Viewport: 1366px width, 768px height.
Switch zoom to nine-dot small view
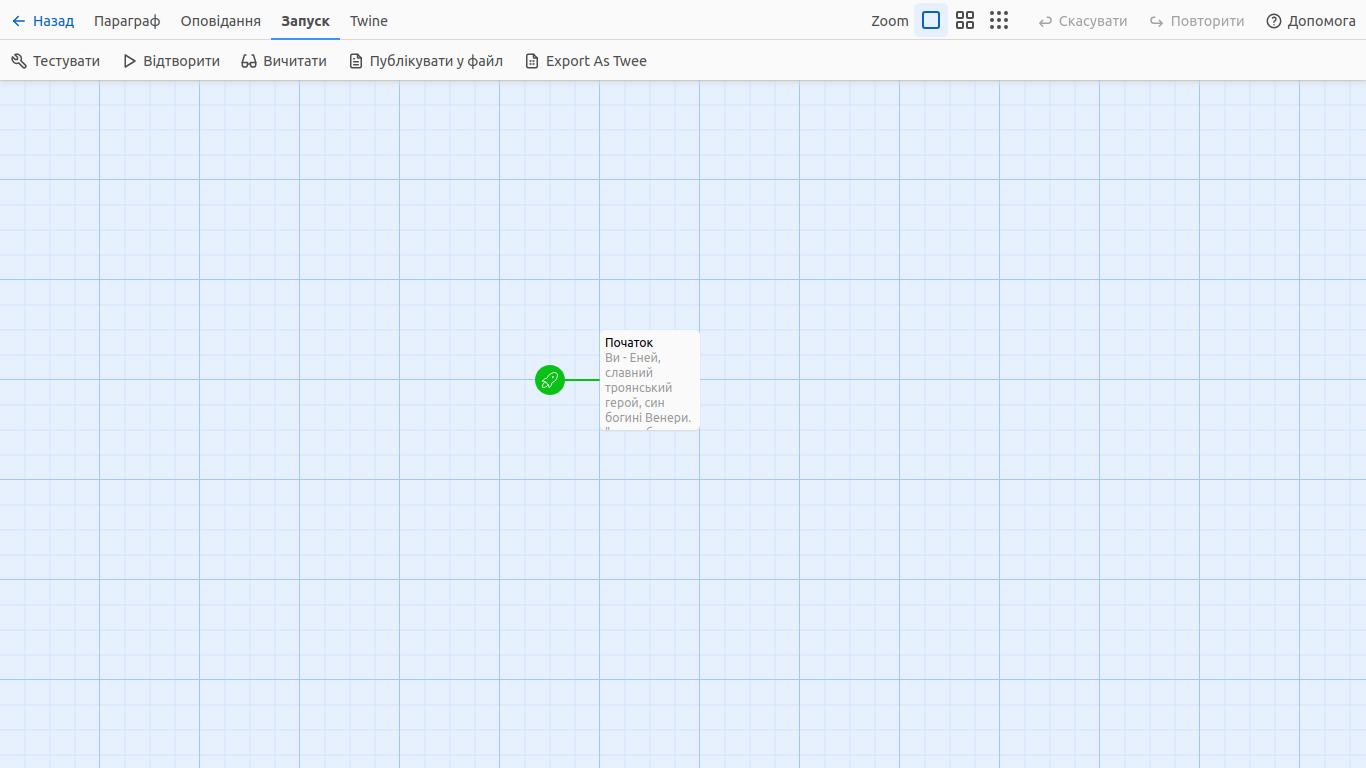pos(999,20)
